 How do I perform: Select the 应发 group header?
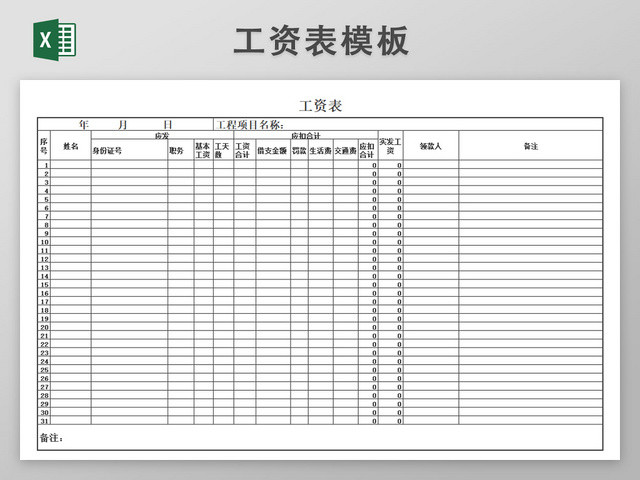pyautogui.click(x=162, y=136)
